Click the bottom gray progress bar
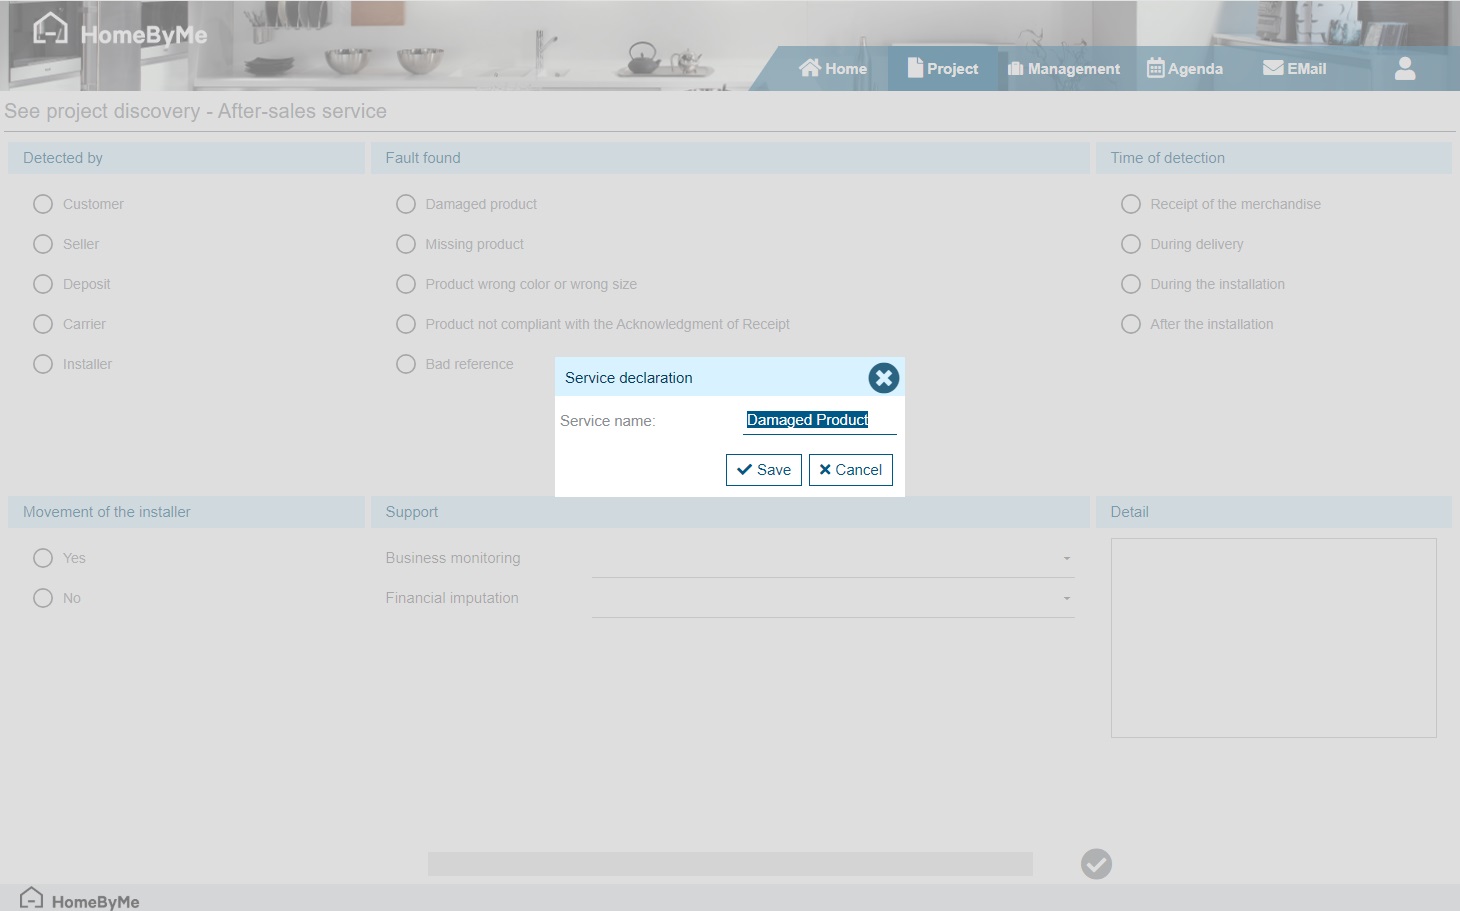The height and width of the screenshot is (911, 1460). (x=730, y=864)
